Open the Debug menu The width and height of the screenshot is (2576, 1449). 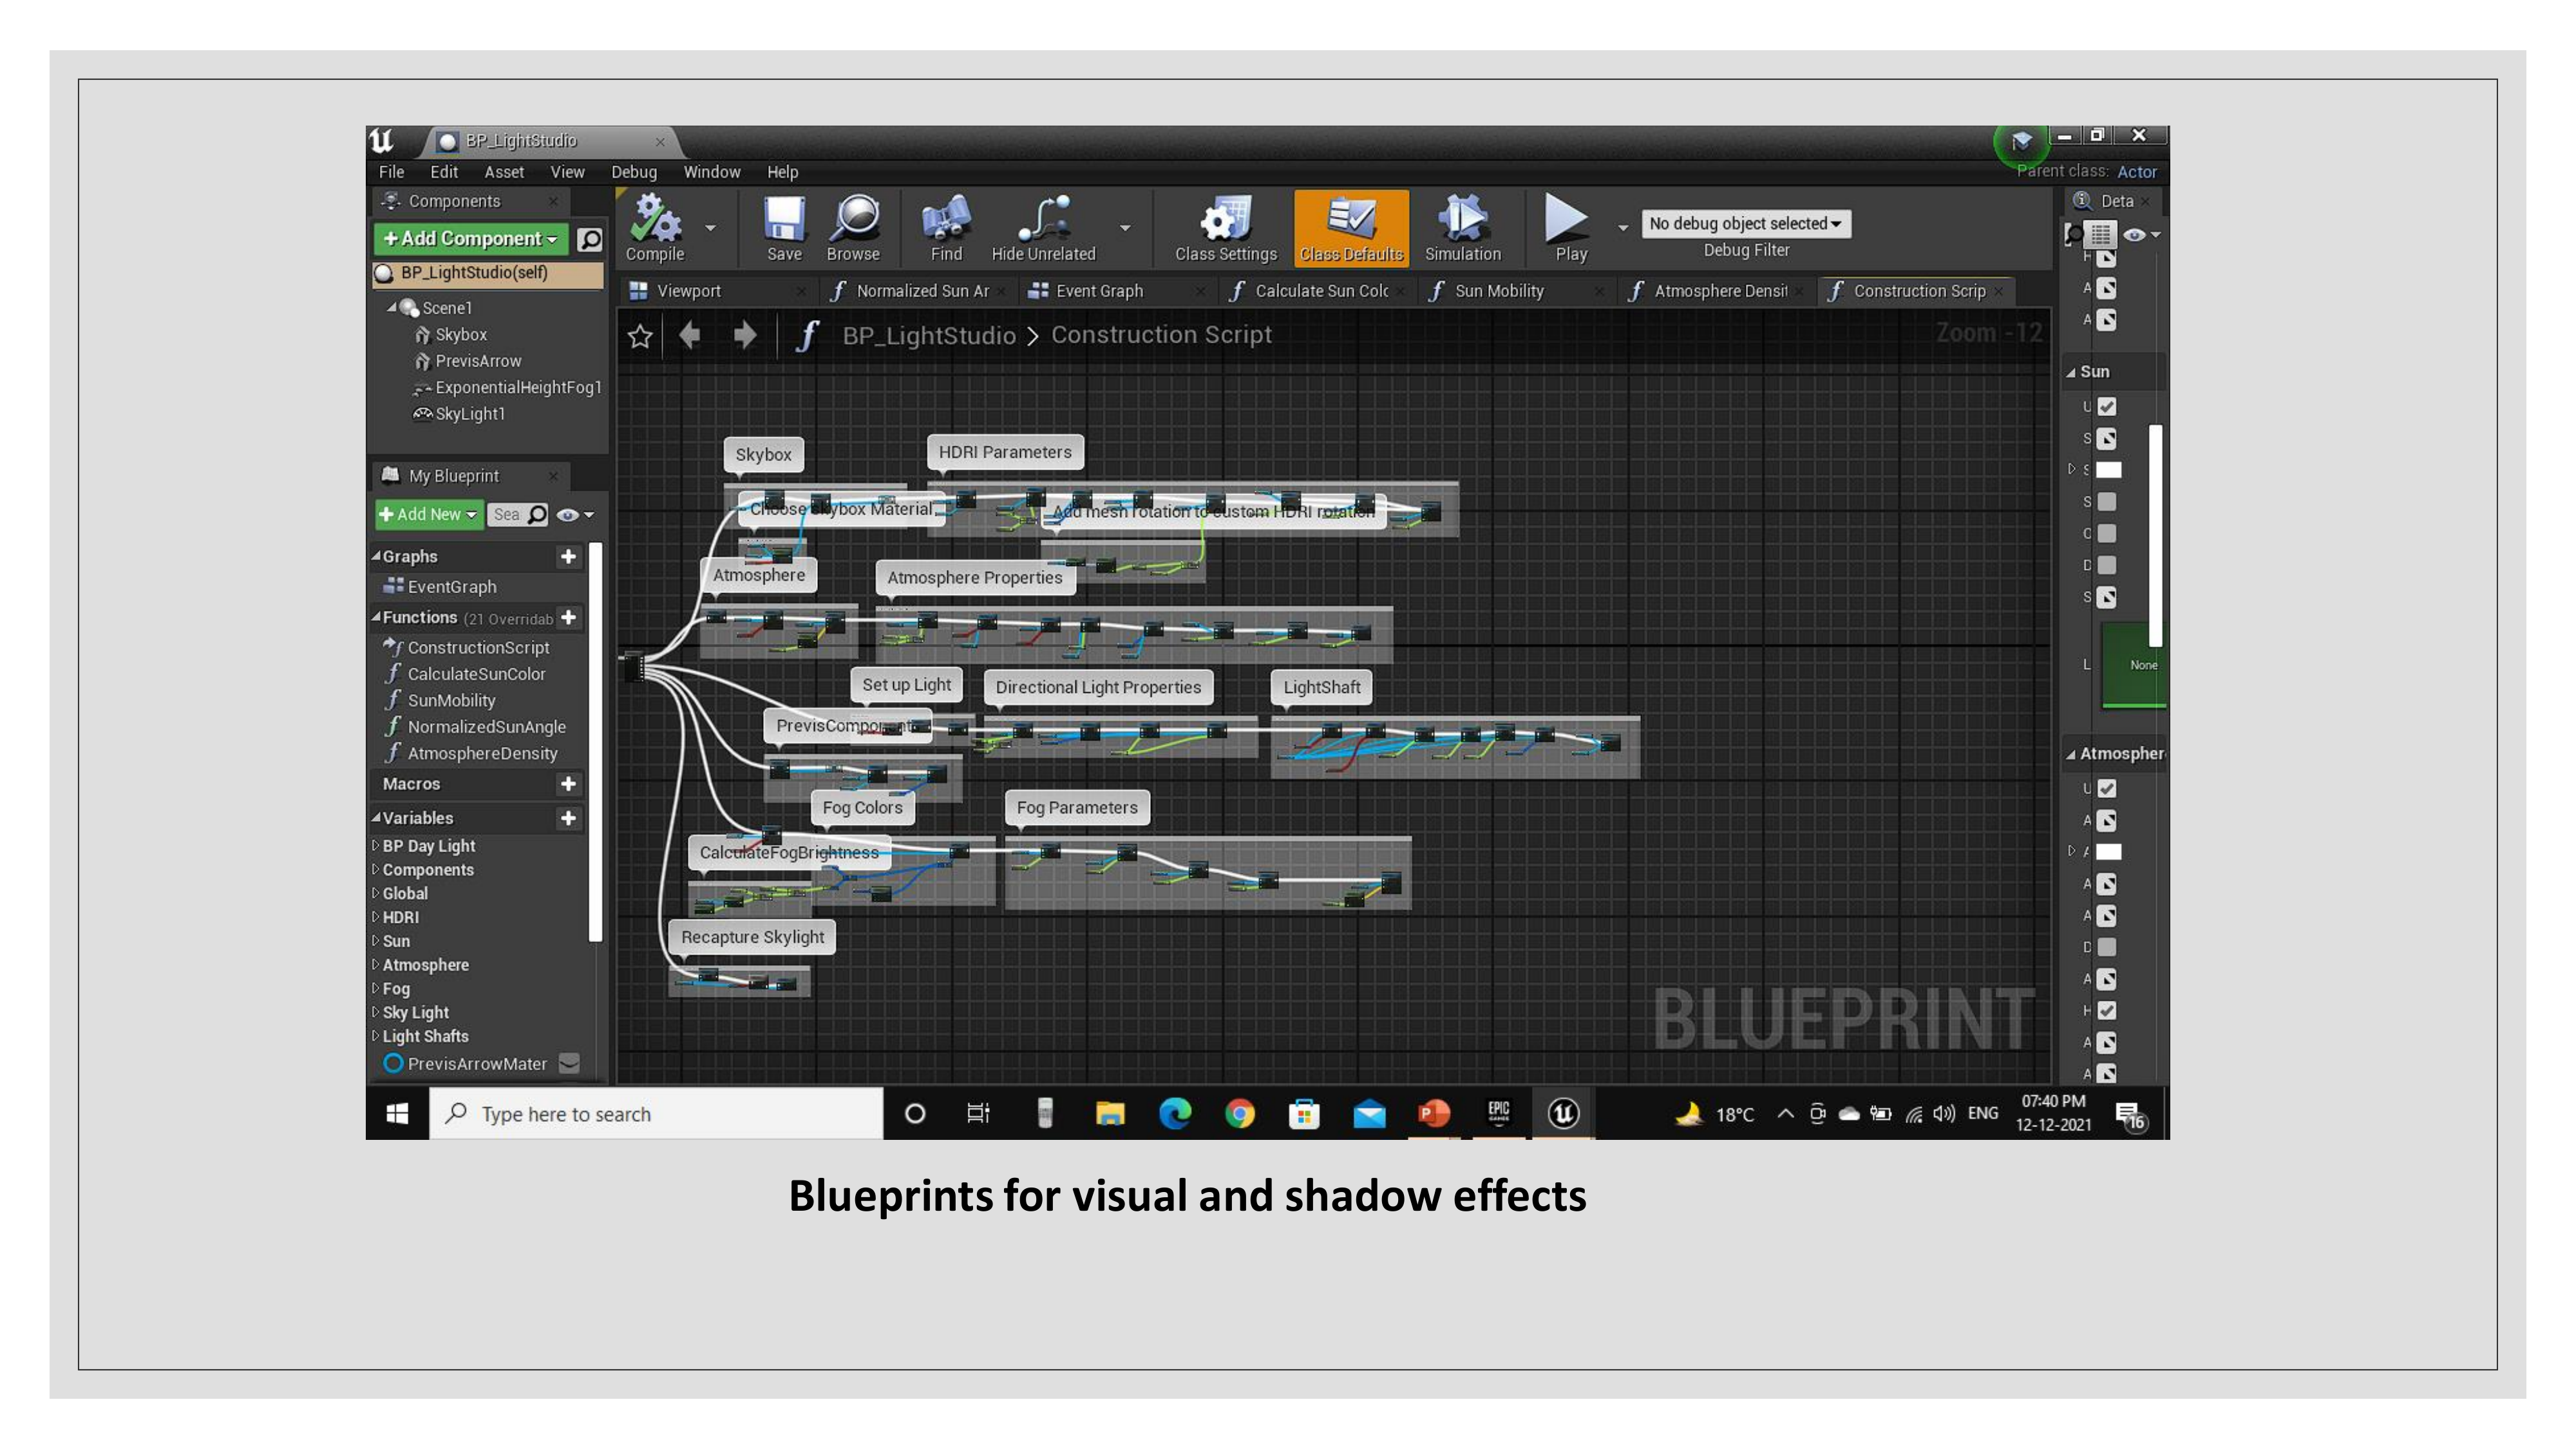[634, 172]
